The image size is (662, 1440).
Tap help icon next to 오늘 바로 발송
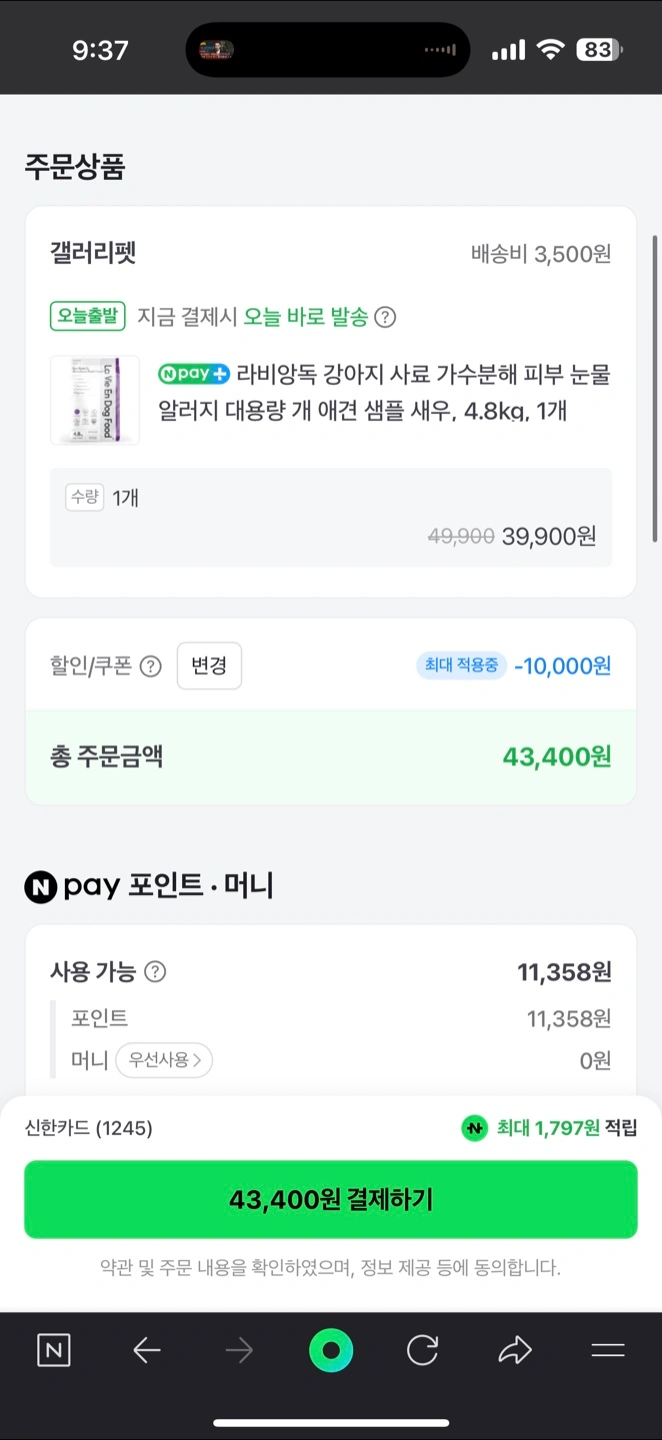tap(385, 317)
